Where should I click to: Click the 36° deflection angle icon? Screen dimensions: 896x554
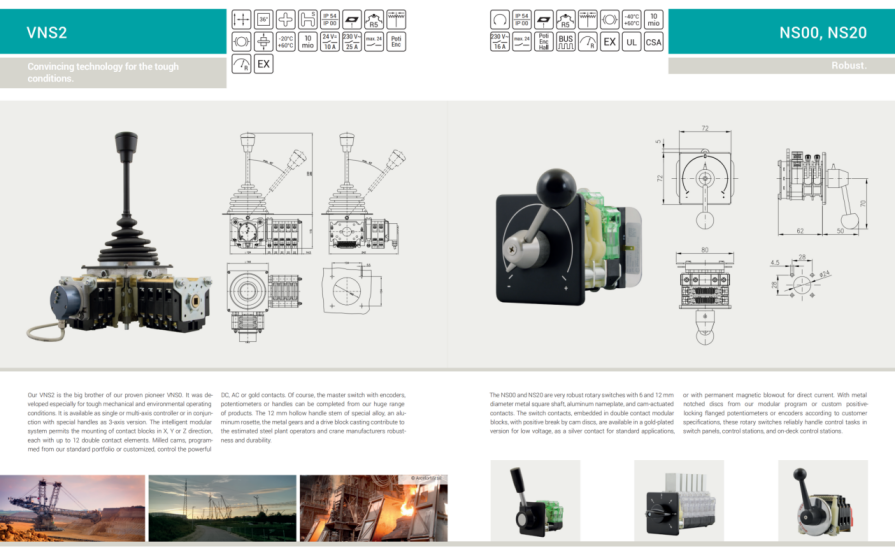tap(263, 18)
